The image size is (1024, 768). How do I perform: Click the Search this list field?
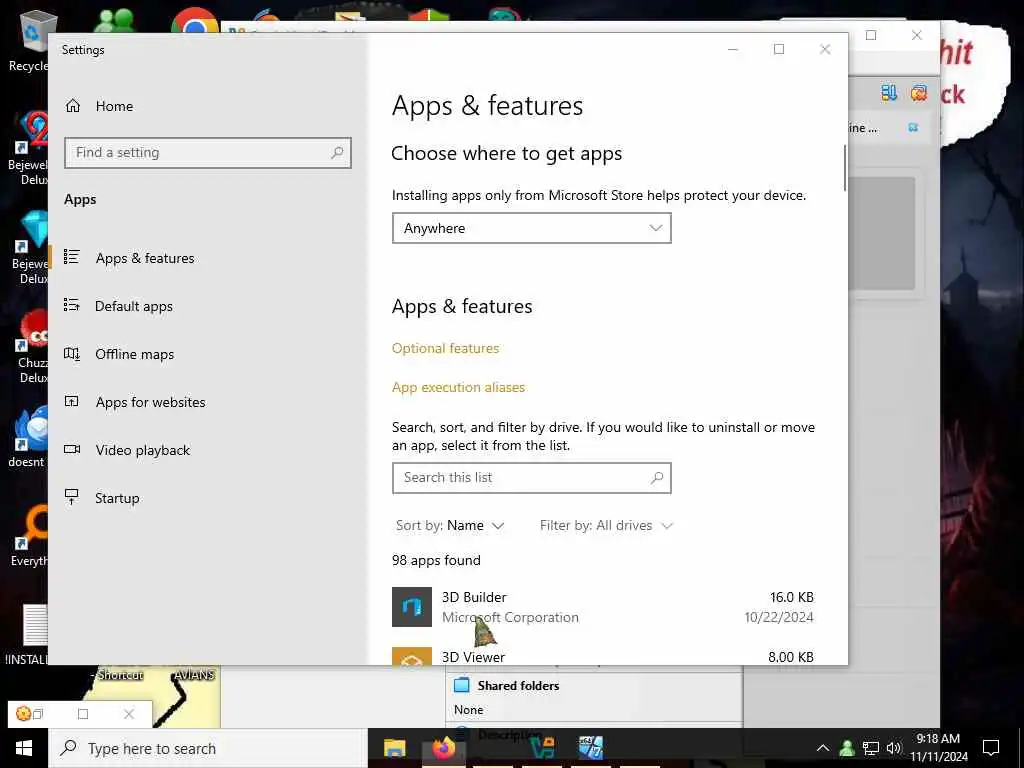[532, 478]
